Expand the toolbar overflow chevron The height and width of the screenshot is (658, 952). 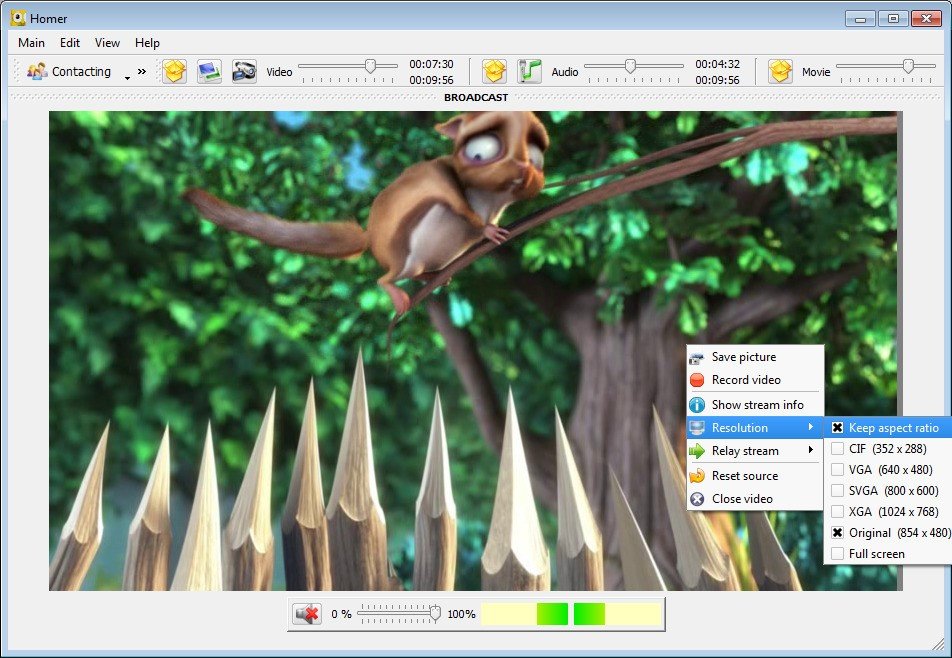141,71
